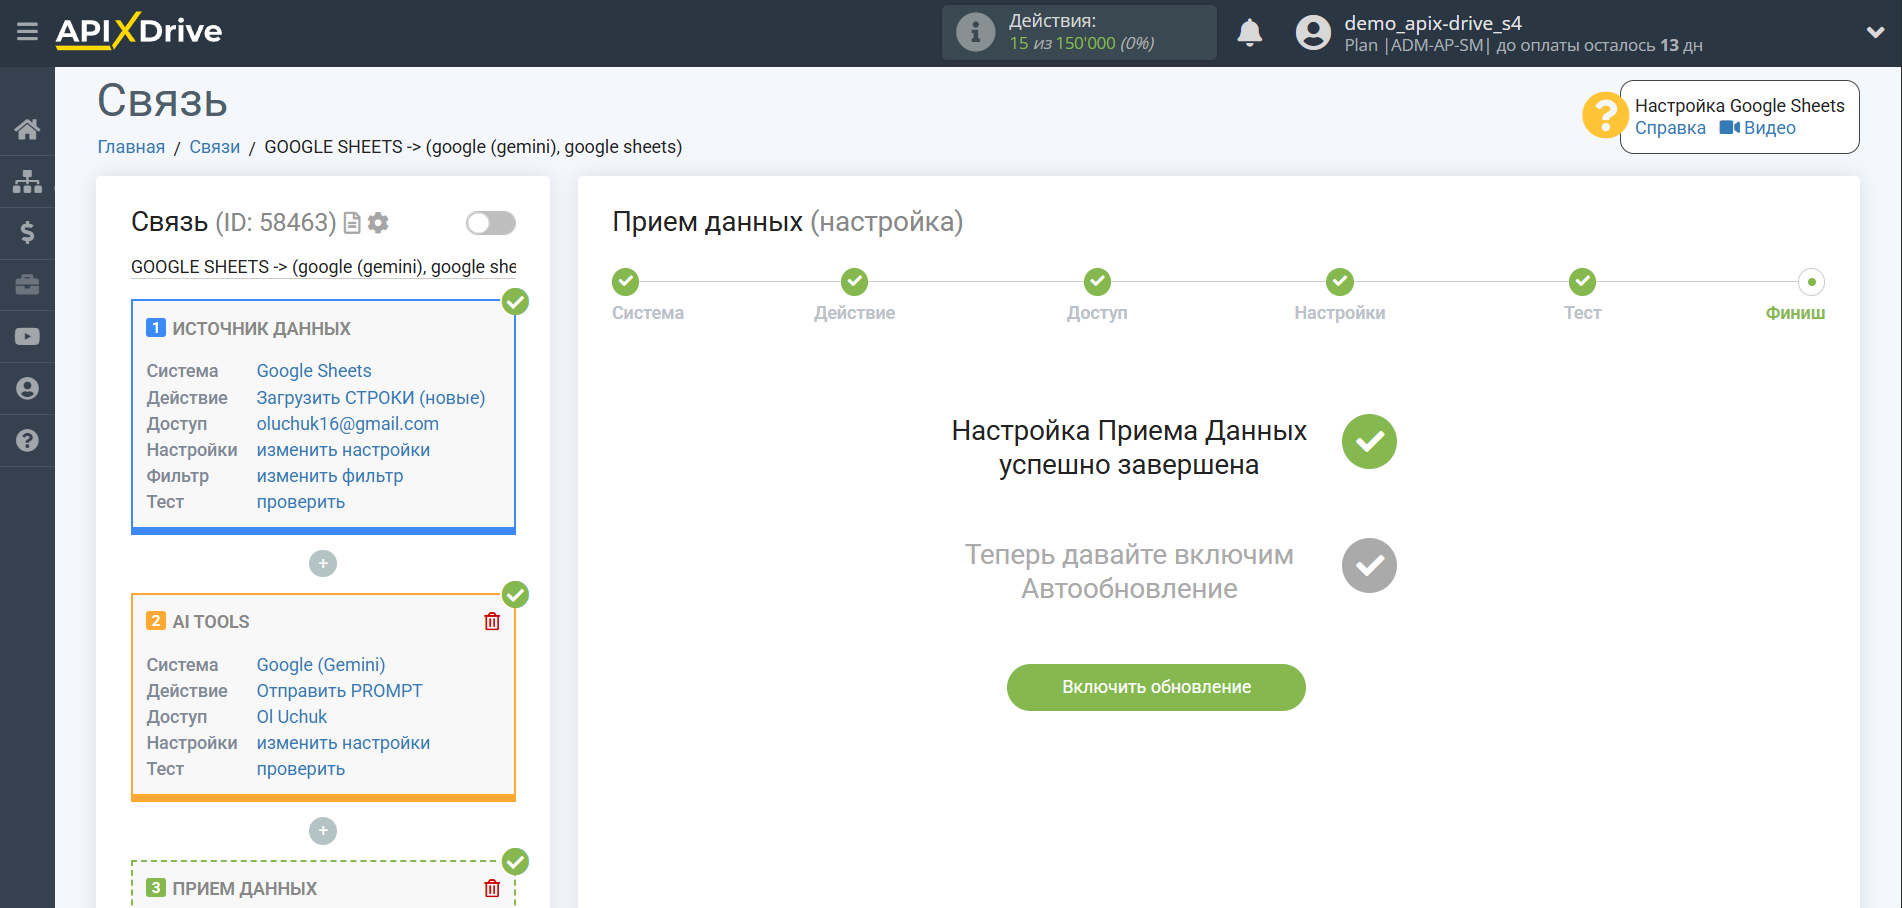Viewport: 1902px width, 908px height.
Task: Click the document icon next to the connection title
Action: pos(351,222)
